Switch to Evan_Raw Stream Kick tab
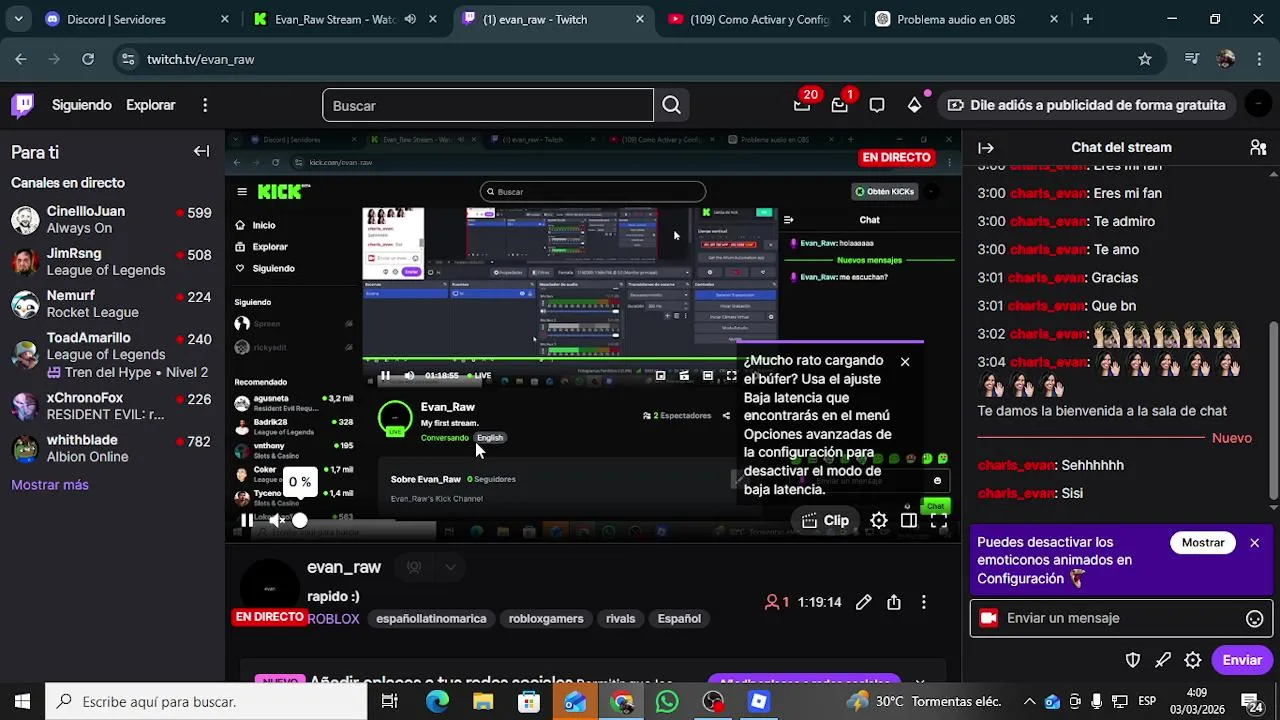Viewport: 1280px width, 720px height. [x=334, y=19]
